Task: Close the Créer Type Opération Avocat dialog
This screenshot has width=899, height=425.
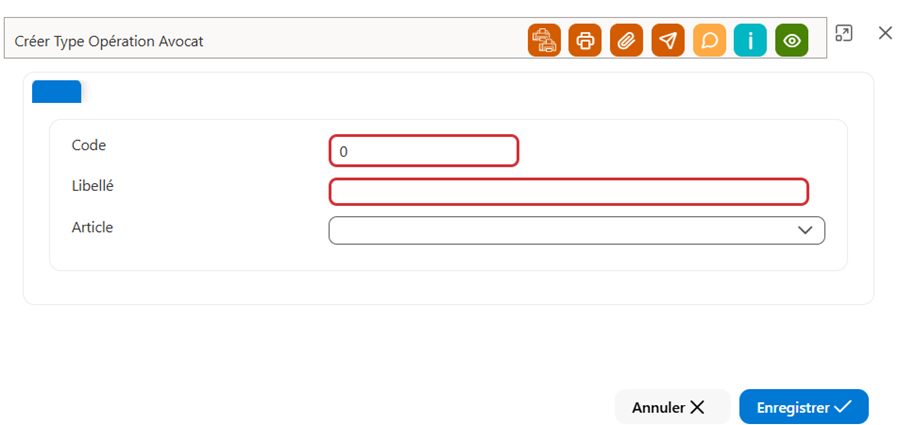Action: (x=885, y=33)
